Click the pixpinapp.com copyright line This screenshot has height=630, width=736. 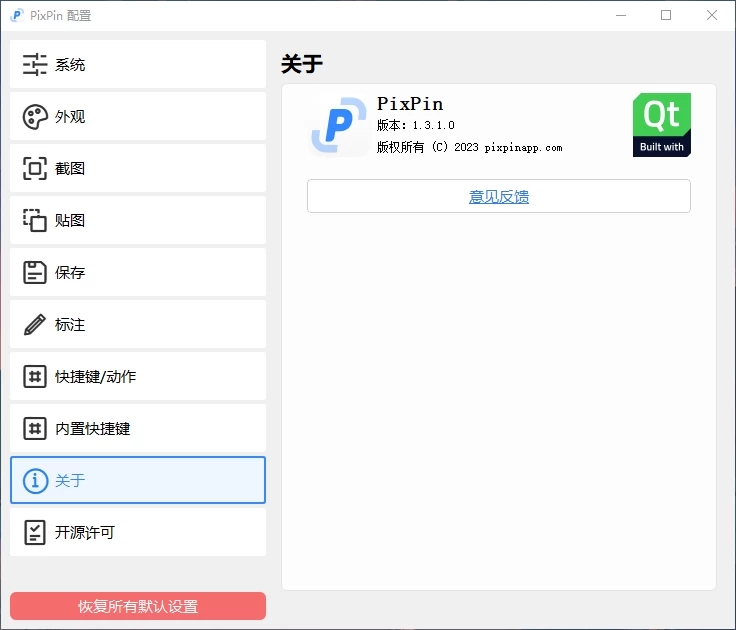tap(469, 147)
